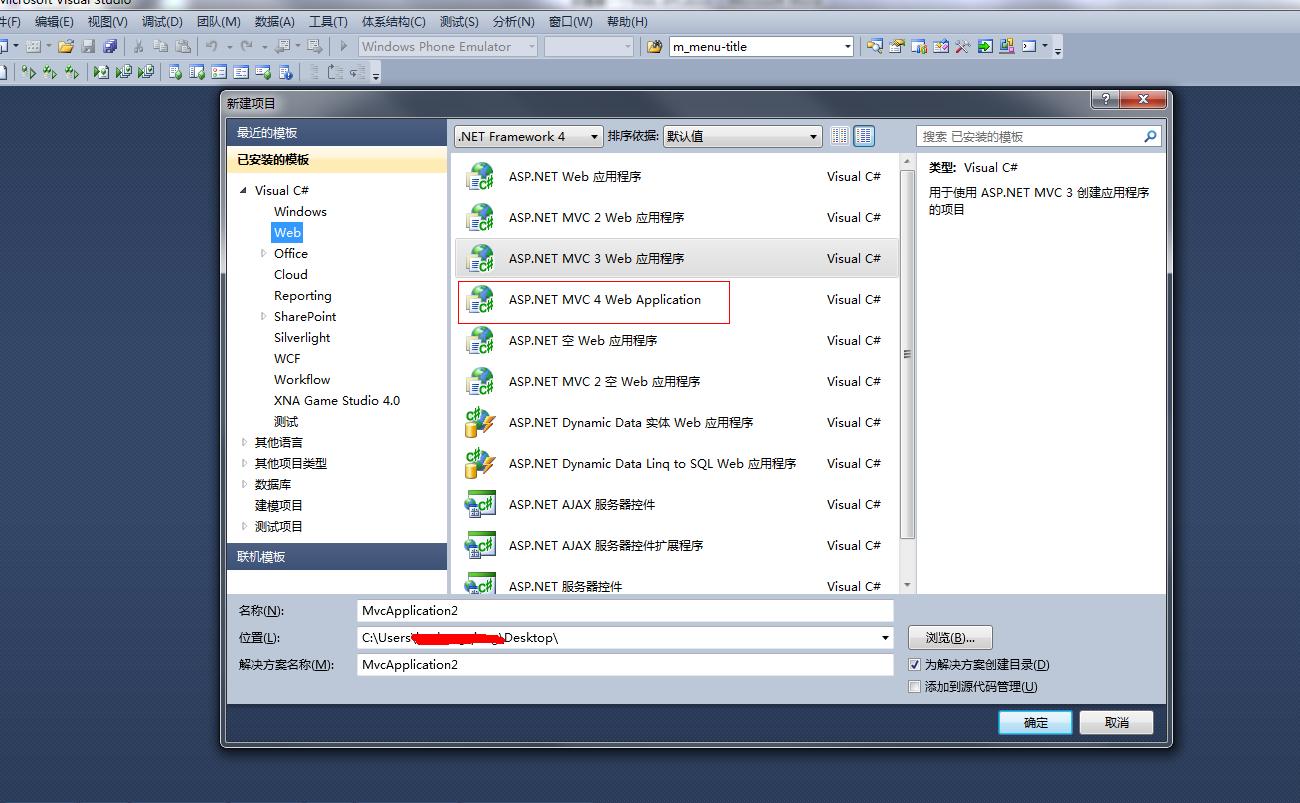Collapse the Visual C# tree node
Image resolution: width=1300 pixels, height=803 pixels.
(x=243, y=190)
